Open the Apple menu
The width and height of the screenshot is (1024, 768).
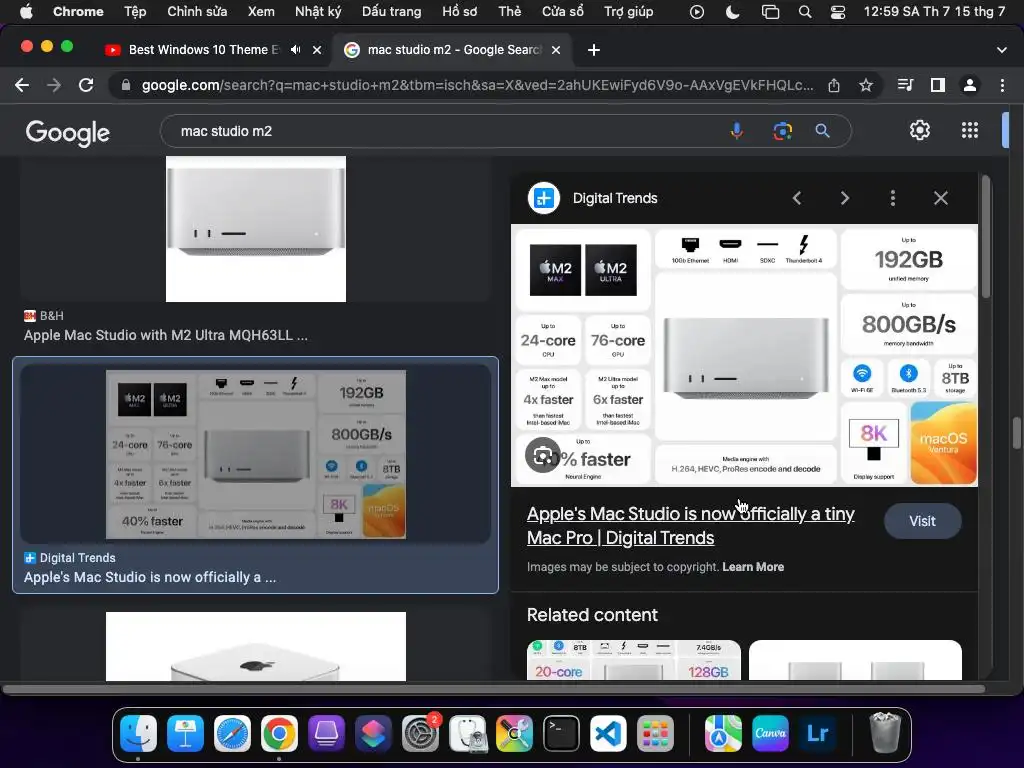tap(26, 12)
